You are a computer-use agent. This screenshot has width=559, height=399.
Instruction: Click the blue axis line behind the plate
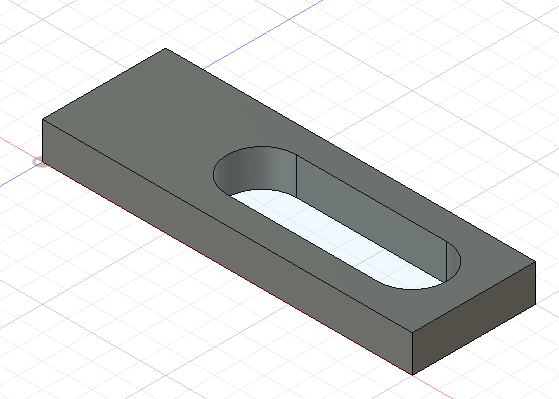point(264,34)
